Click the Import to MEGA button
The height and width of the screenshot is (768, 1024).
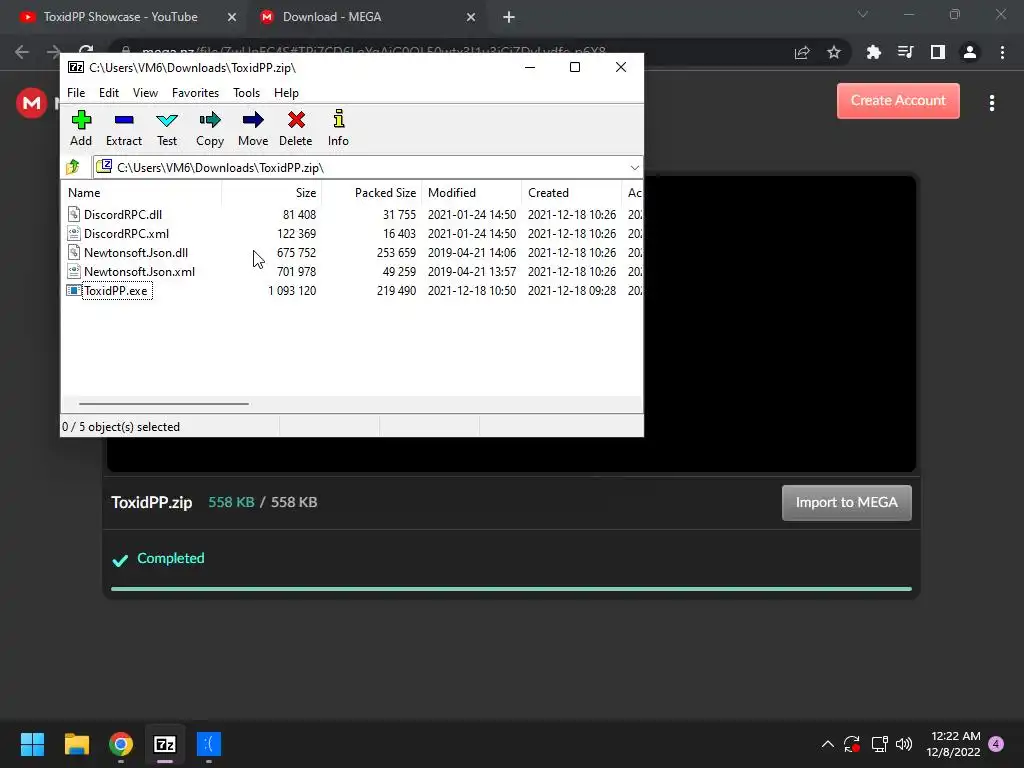tap(846, 502)
